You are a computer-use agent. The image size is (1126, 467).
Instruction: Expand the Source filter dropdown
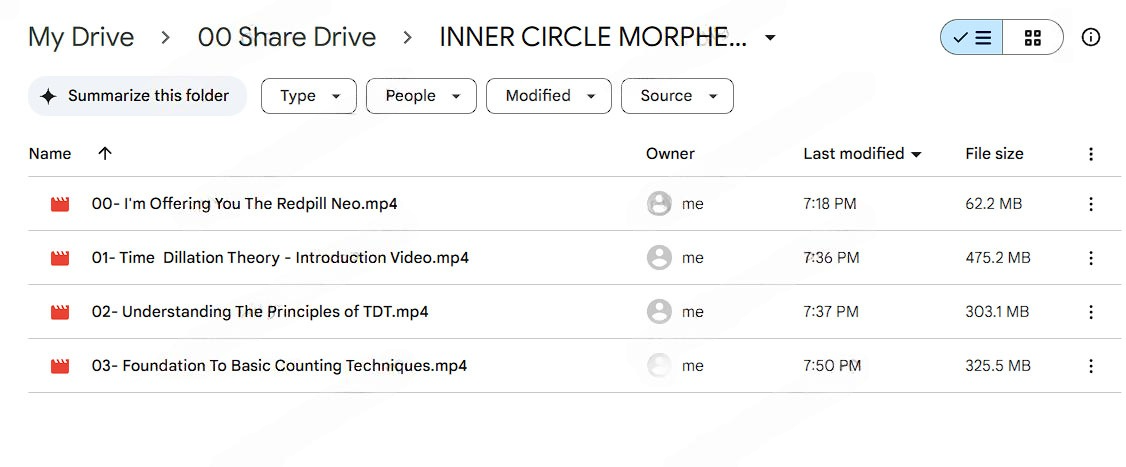click(x=677, y=96)
